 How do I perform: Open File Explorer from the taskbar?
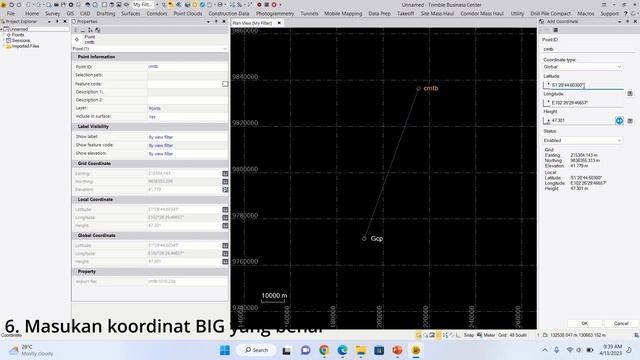click(x=361, y=350)
